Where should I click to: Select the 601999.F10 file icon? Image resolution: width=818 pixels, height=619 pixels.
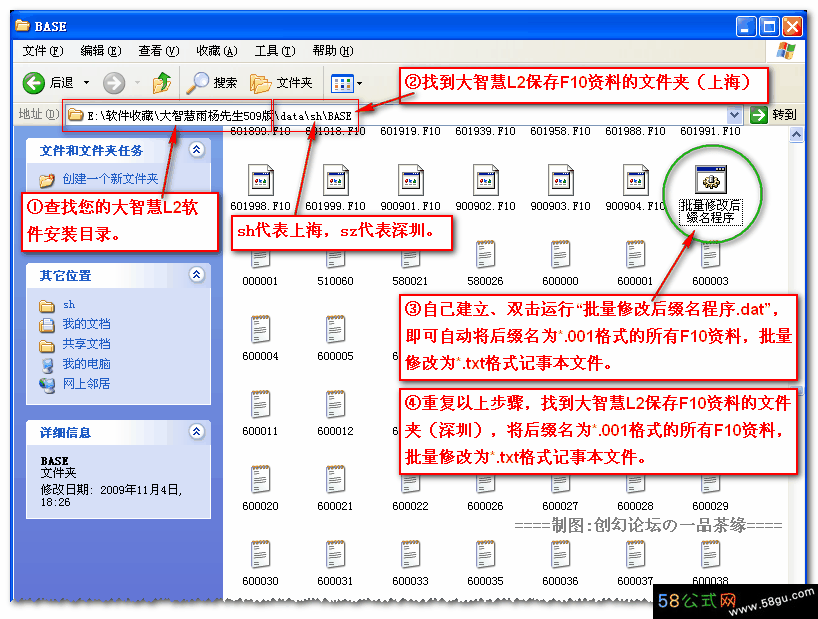pyautogui.click(x=335, y=180)
